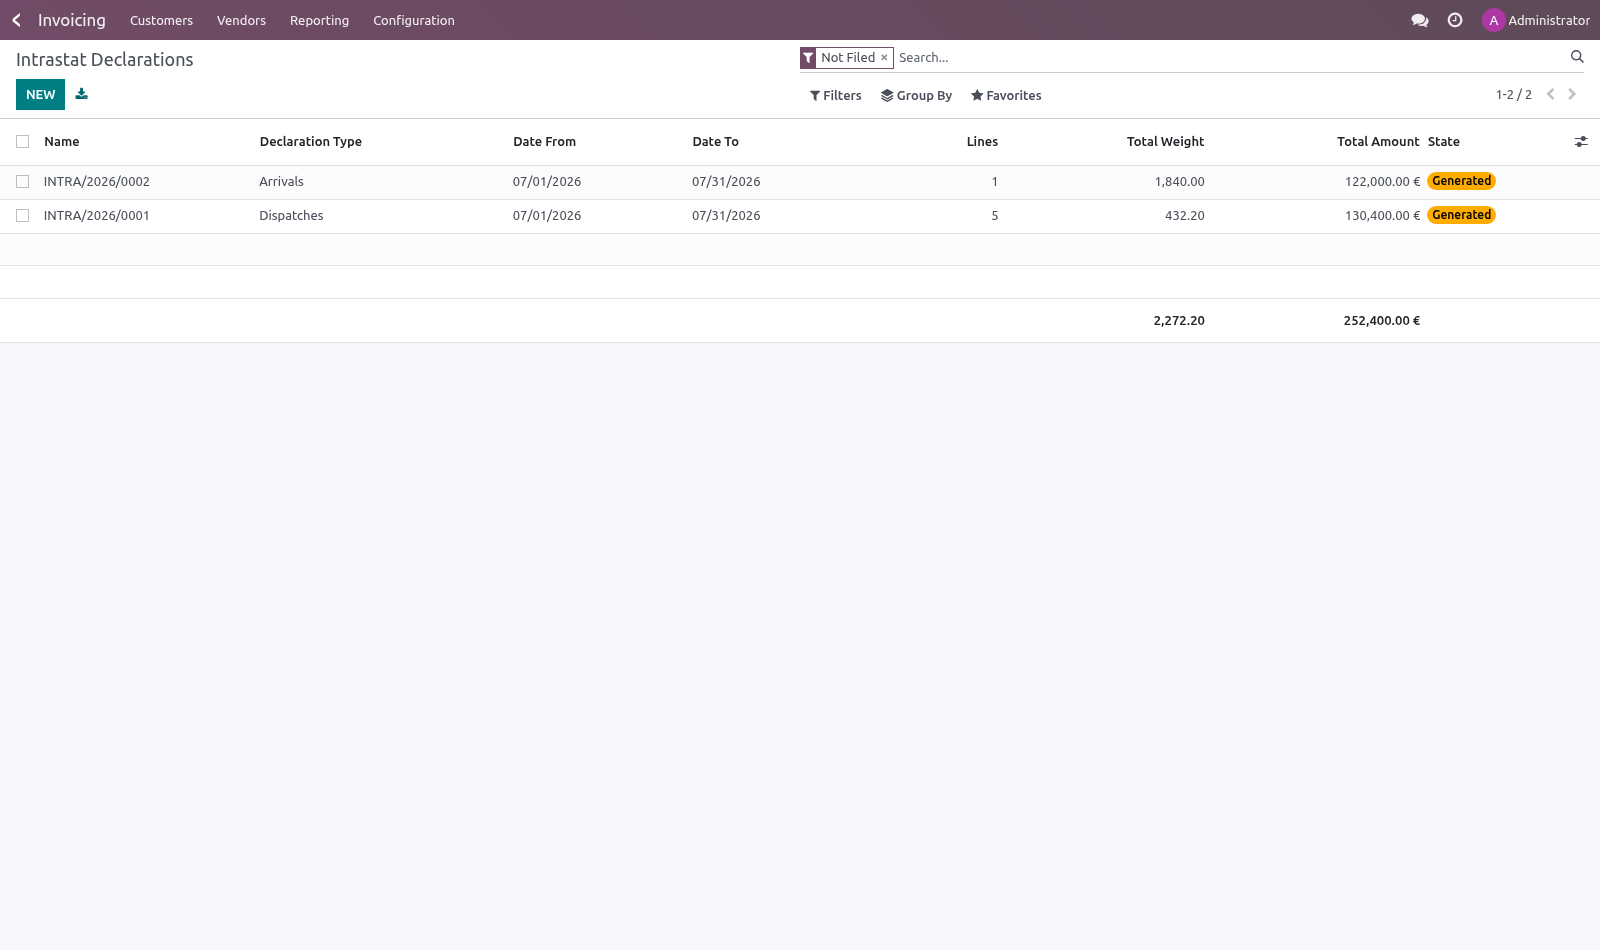1600x950 pixels.
Task: Click the 1-2 / 2 pager counter
Action: click(1513, 95)
